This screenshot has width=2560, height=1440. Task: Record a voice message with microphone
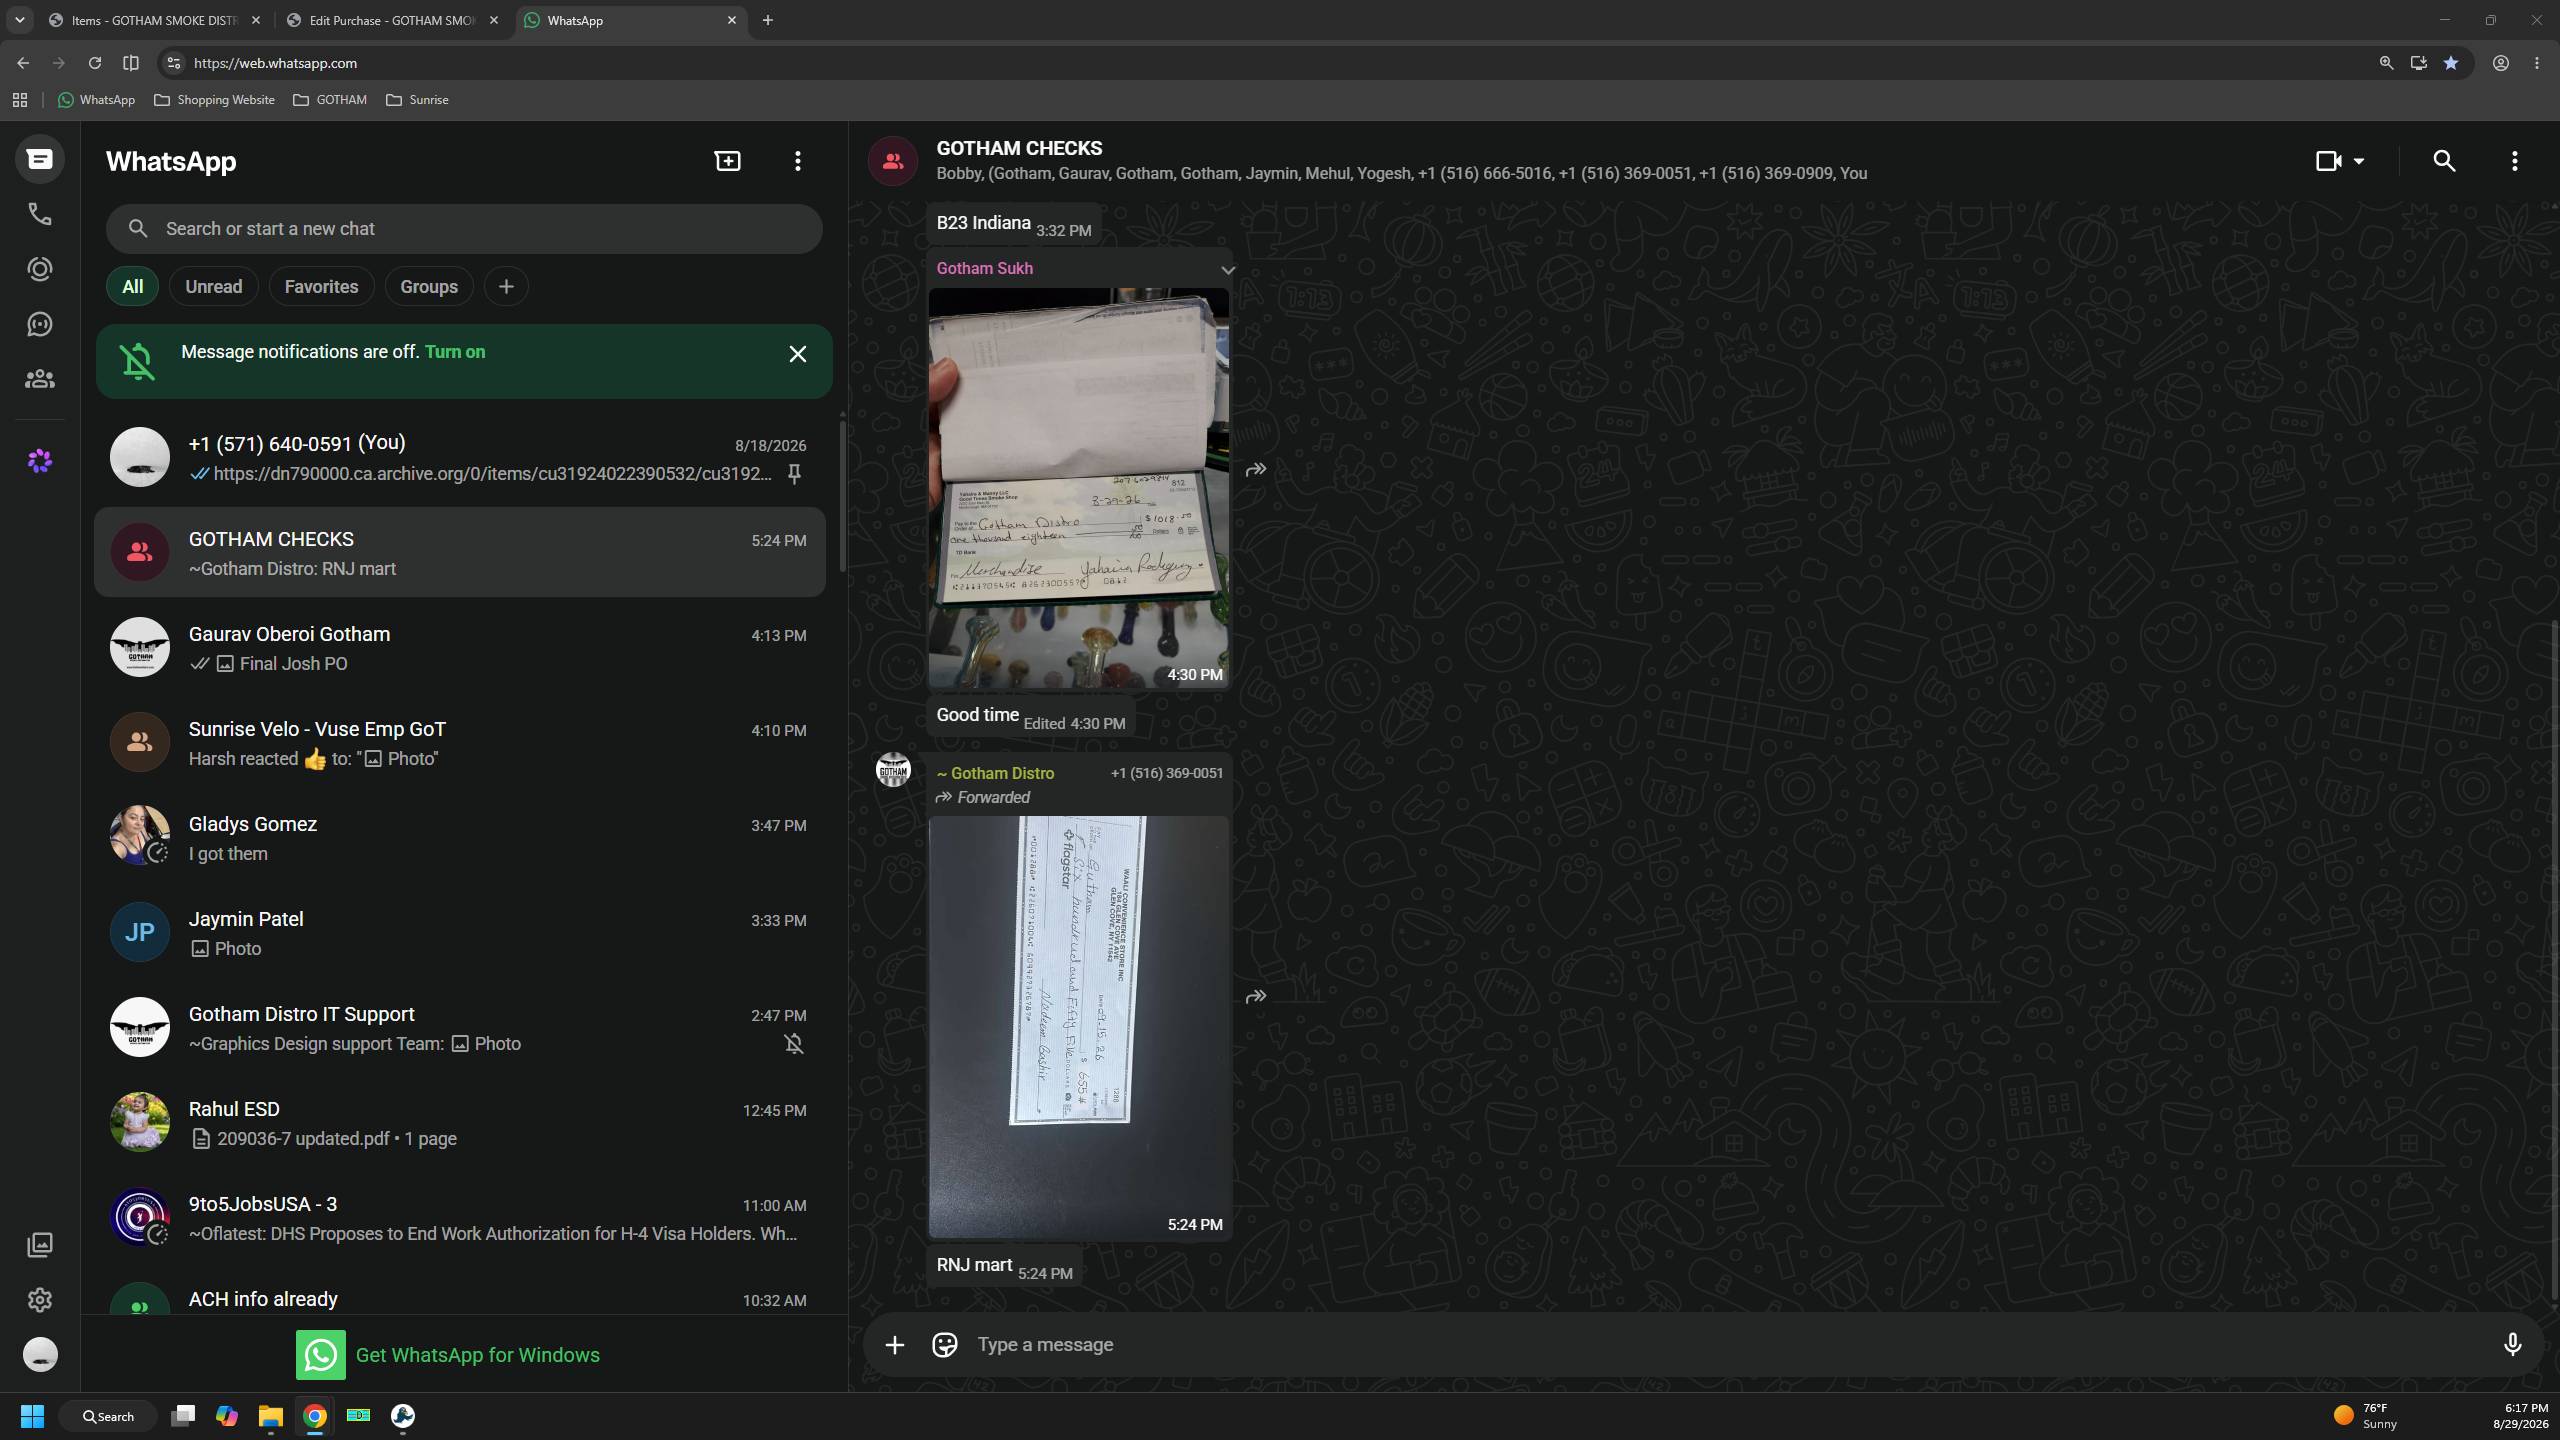2512,1345
